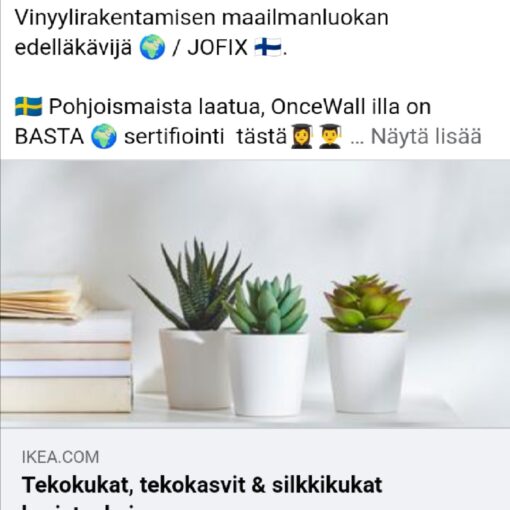
Task: Click the globe emoji after edelläkävijä
Action: pos(152,47)
